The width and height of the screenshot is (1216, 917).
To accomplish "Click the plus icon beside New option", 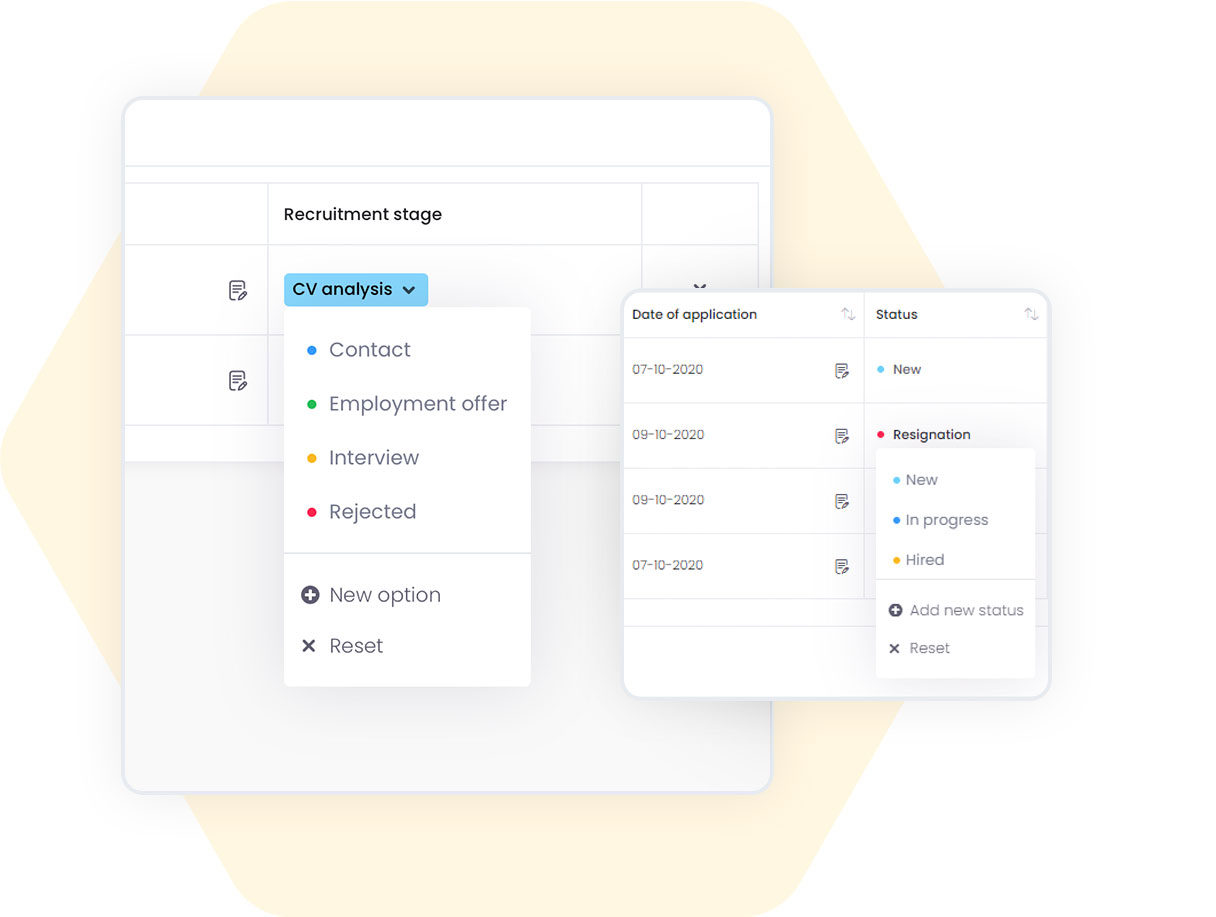I will coord(310,595).
